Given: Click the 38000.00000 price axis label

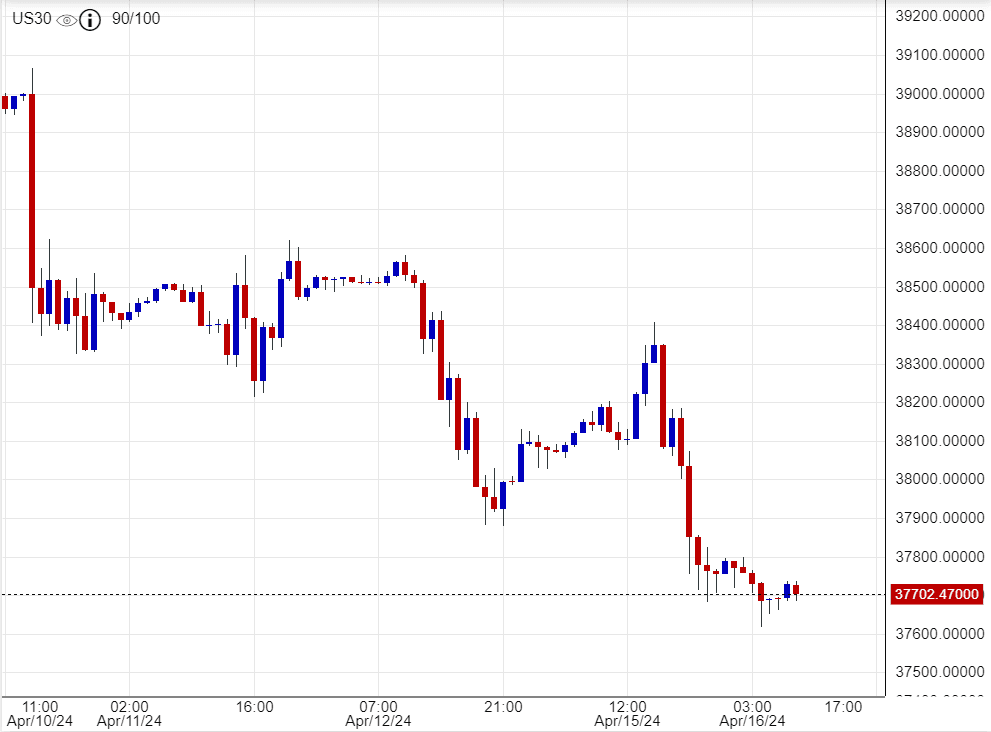Looking at the screenshot, I should [937, 479].
